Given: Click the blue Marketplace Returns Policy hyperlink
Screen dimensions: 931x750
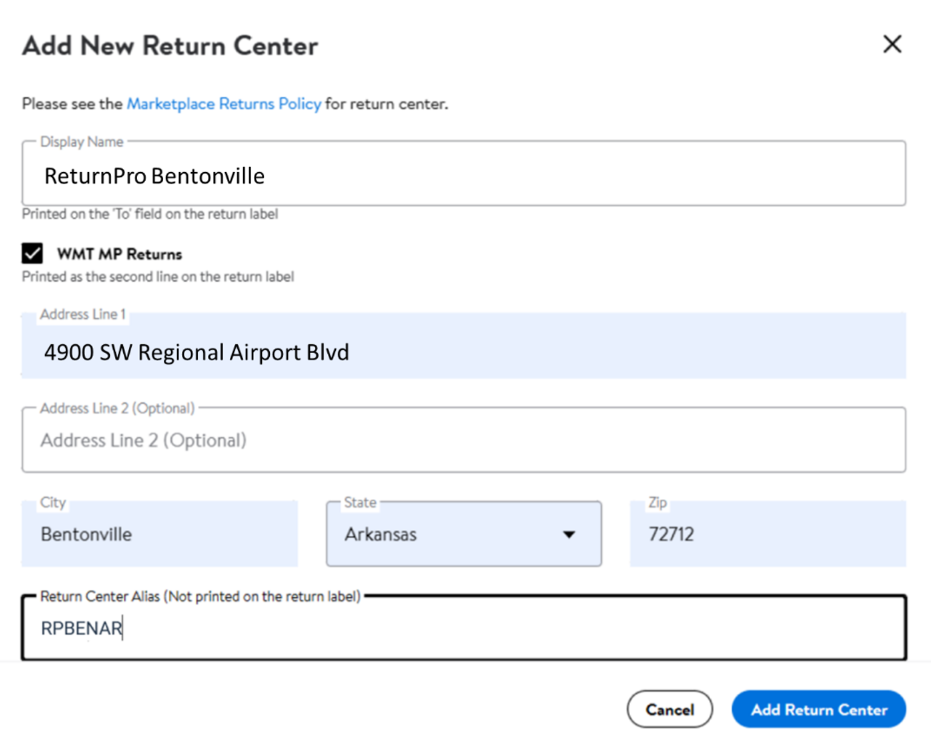Looking at the screenshot, I should point(224,103).
